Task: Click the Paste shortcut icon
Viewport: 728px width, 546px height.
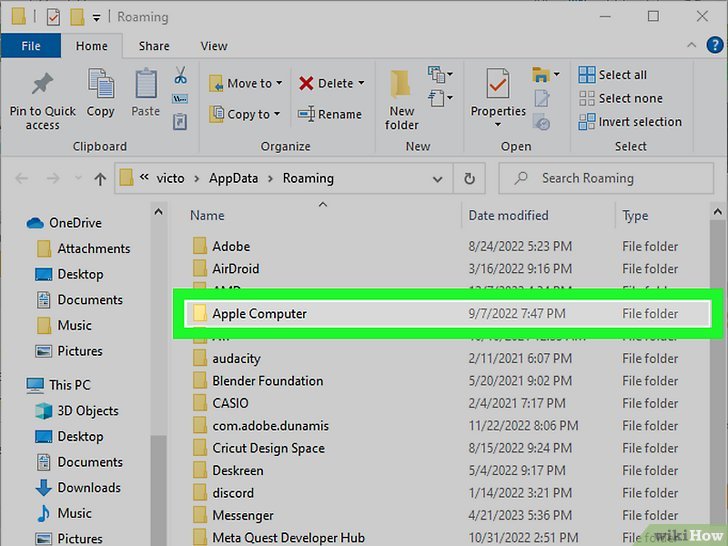Action: pyautogui.click(x=180, y=121)
